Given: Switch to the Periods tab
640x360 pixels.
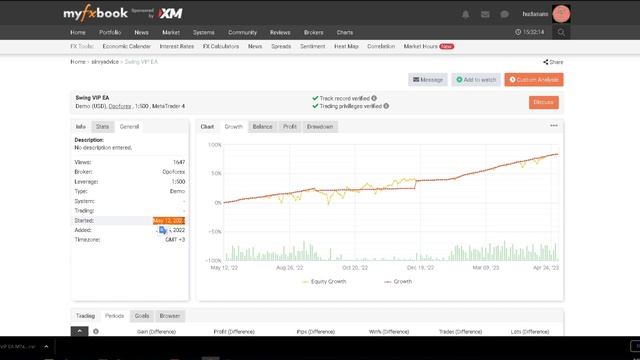Looking at the screenshot, I should 114,316.
